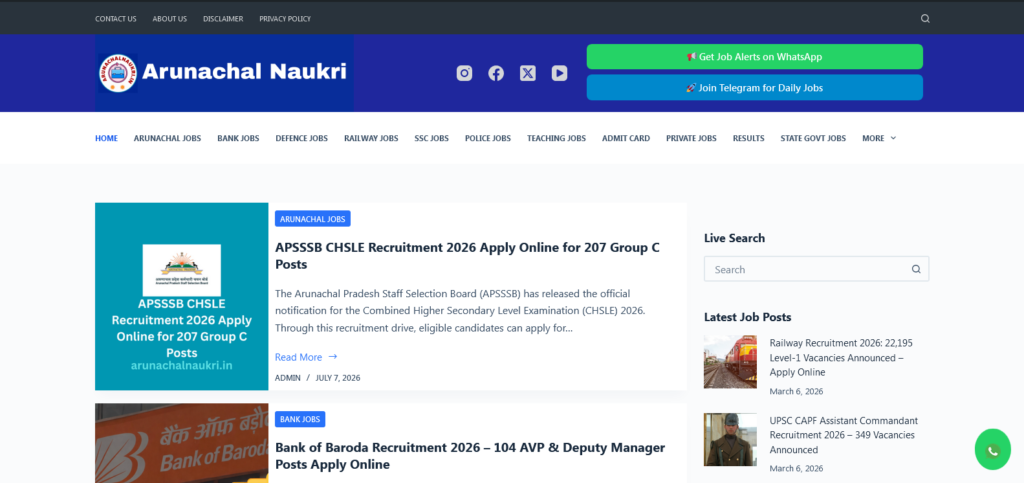Click the Latest Job Posts heading
Screen dimensions: 1024x483
748,317
